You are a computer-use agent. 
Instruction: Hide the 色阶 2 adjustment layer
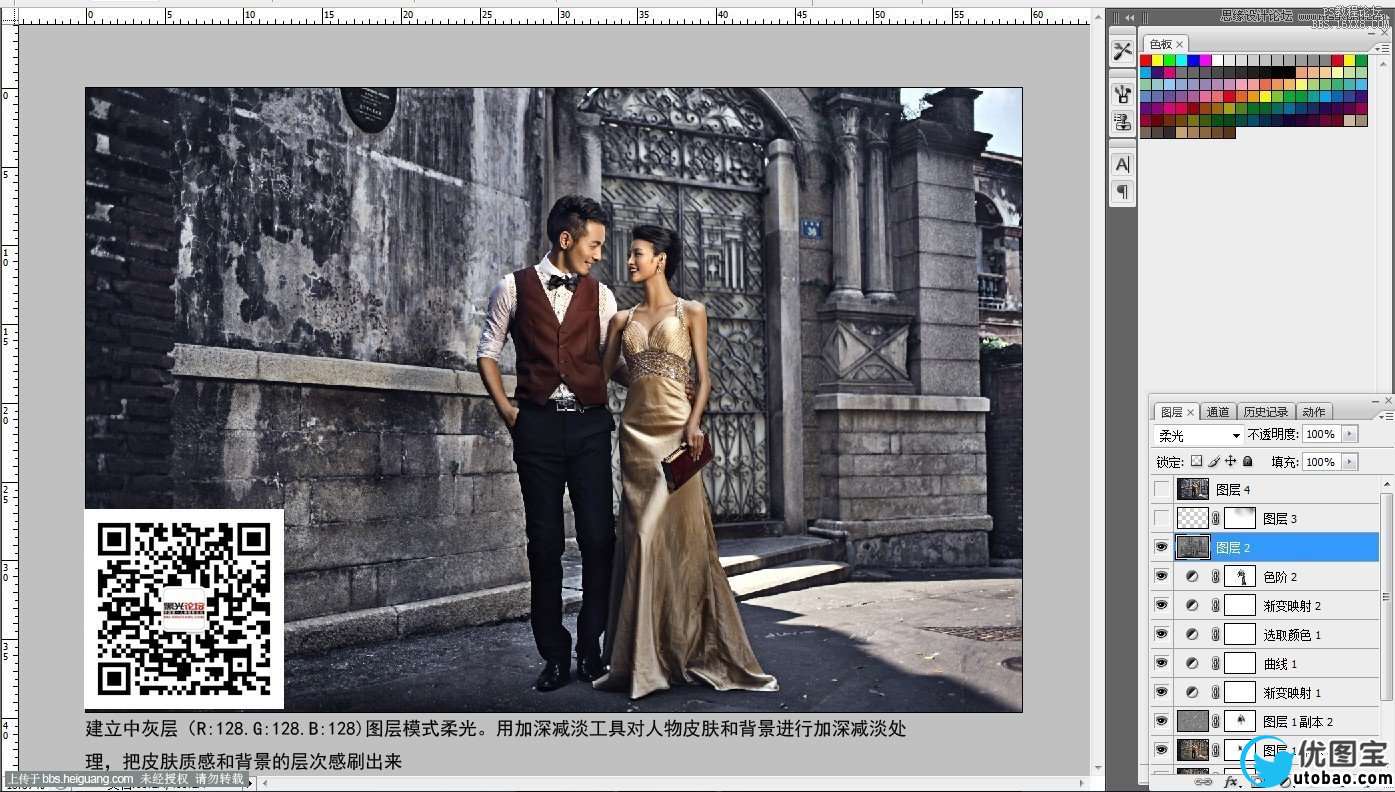[x=1161, y=577]
